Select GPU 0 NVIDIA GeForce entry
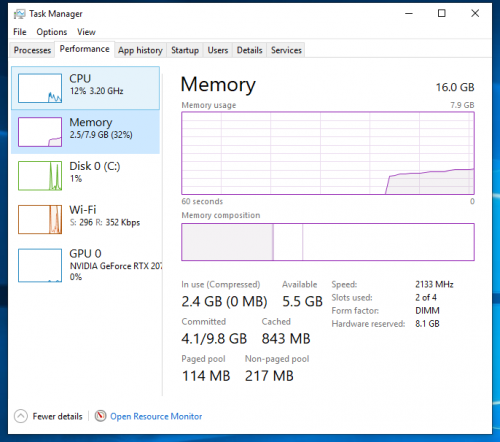Screen dimensions: 500x442 (x=85, y=265)
